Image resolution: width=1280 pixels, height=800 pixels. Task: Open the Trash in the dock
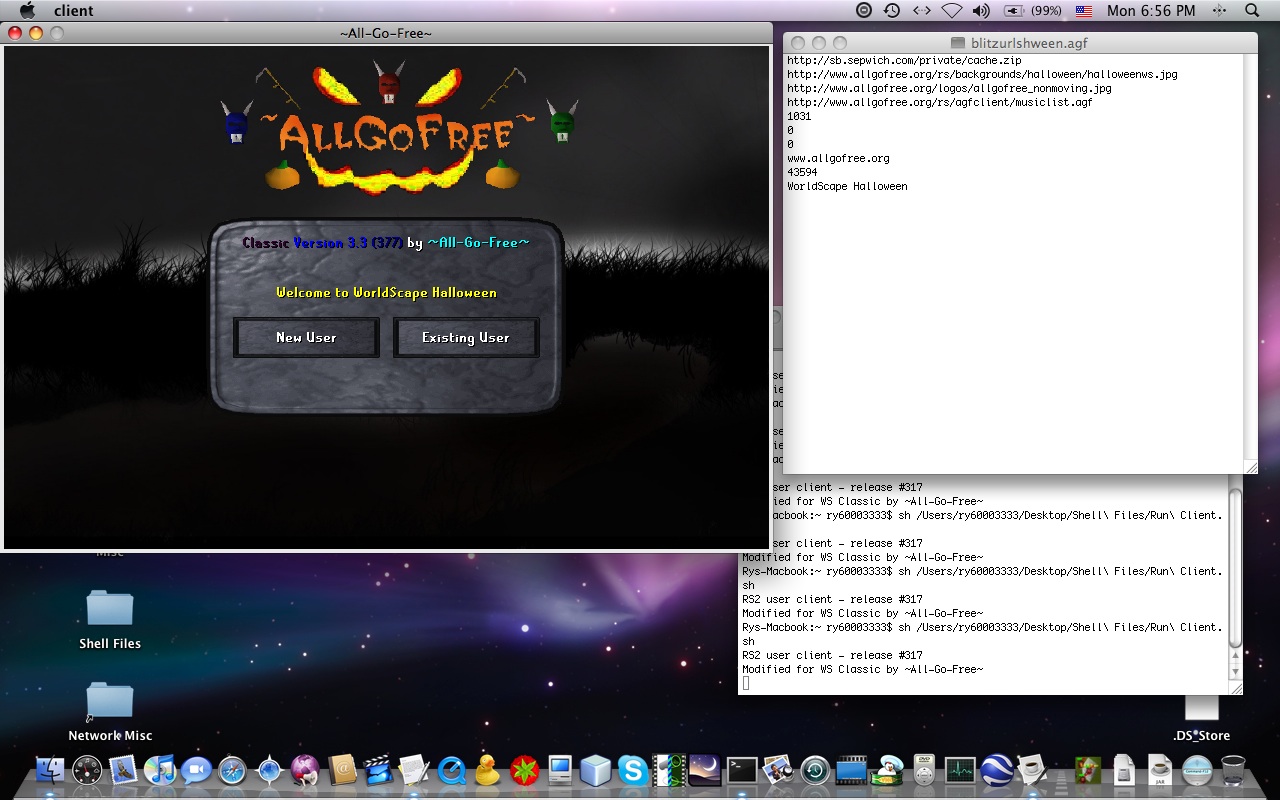(1233, 769)
